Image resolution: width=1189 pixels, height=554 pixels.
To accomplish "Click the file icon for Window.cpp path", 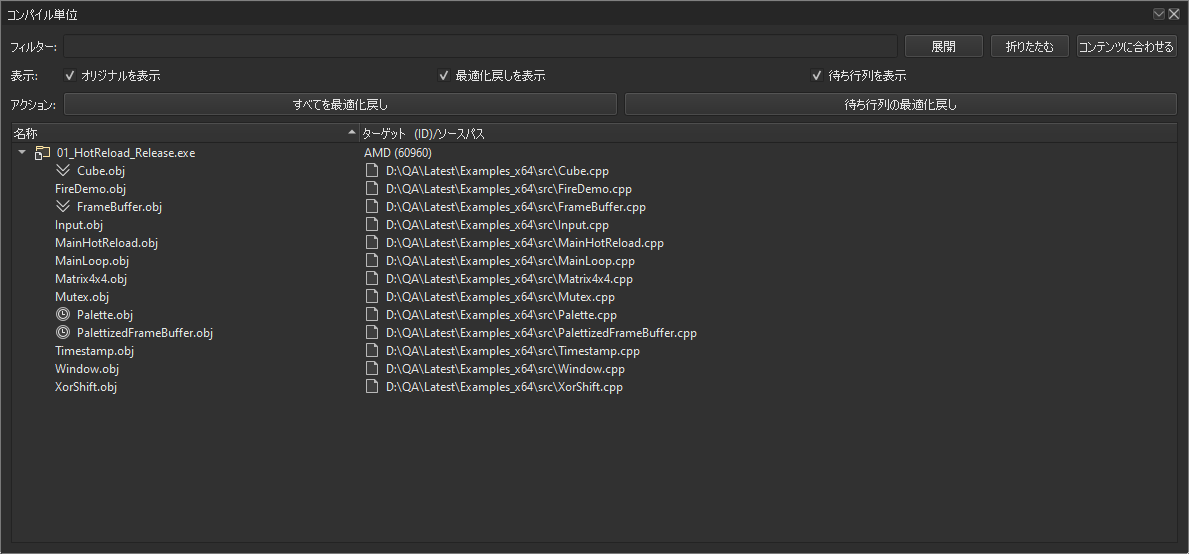I will pos(372,368).
